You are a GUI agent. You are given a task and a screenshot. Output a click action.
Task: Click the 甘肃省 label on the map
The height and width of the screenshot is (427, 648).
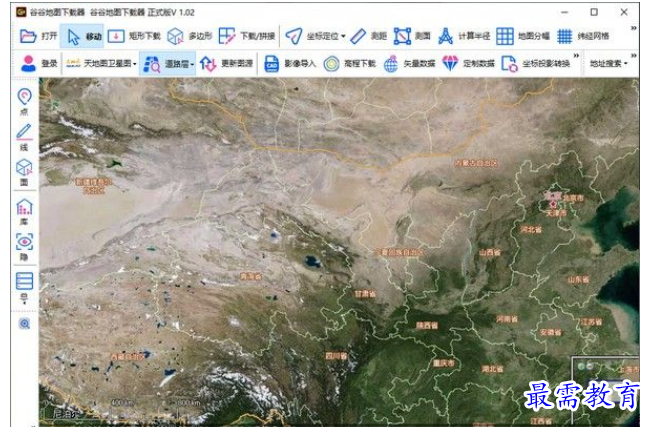pyautogui.click(x=364, y=294)
